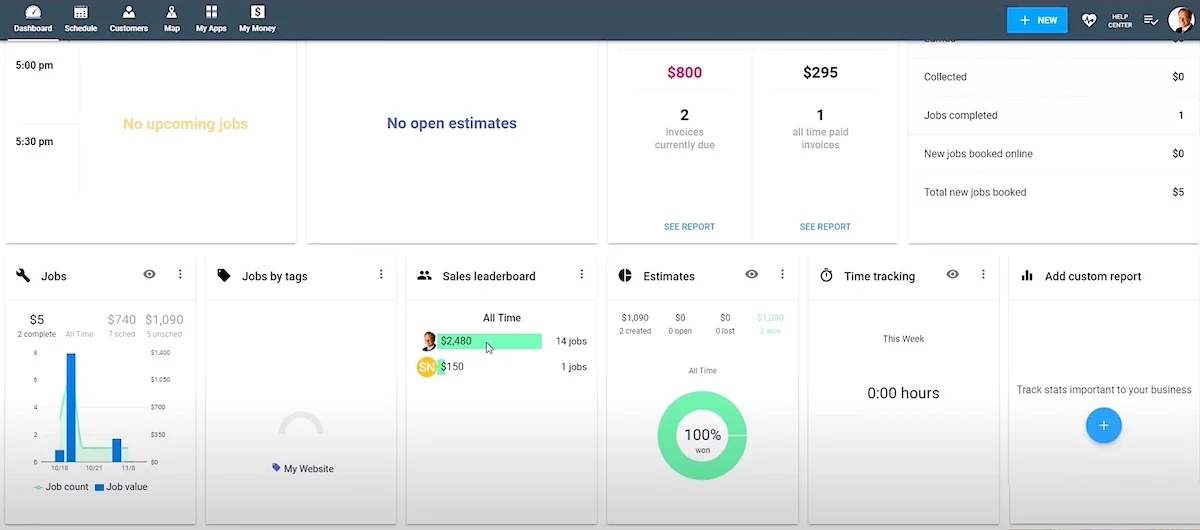Click the New jobs booked online row

click(1053, 154)
